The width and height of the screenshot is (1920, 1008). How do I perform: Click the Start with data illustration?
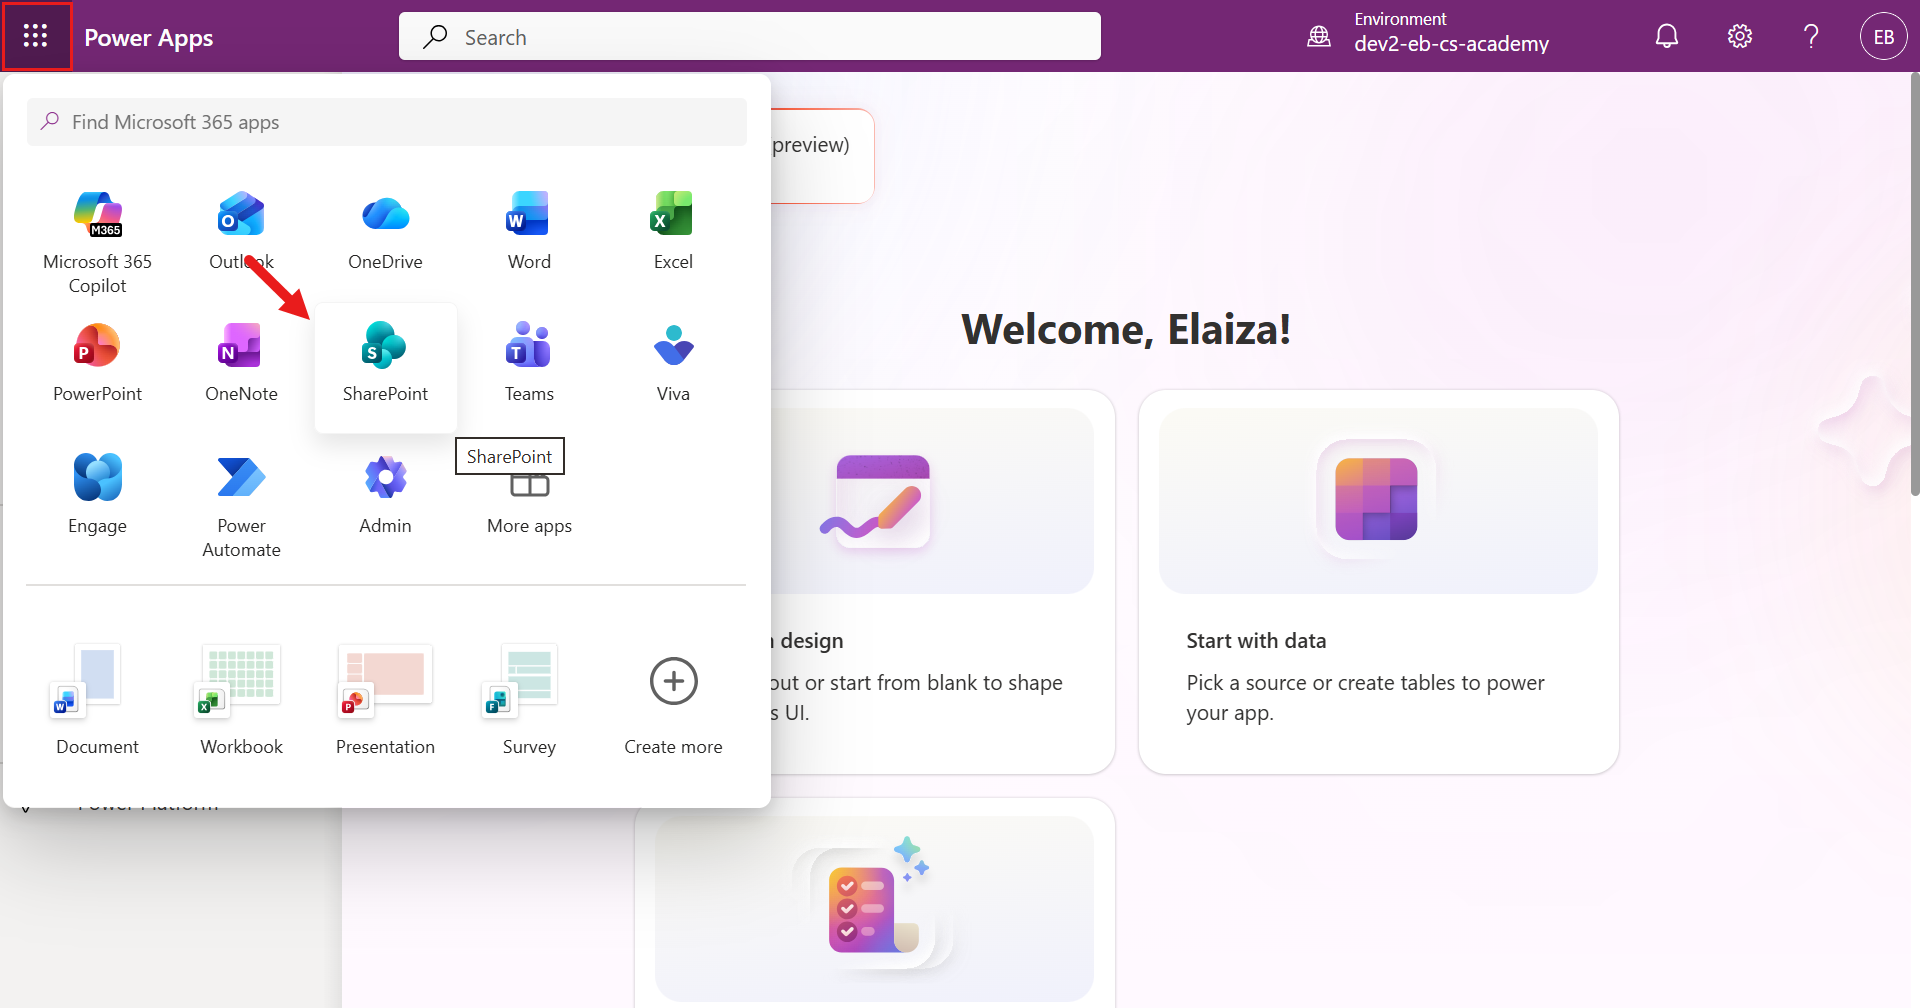(x=1378, y=500)
